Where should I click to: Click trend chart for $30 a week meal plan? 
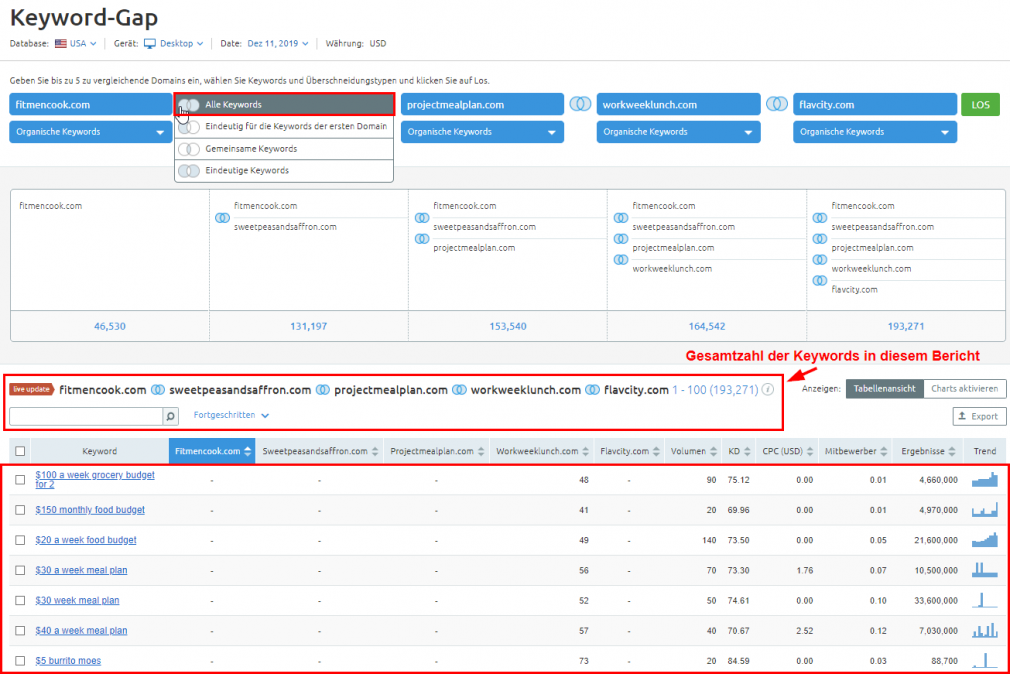tap(984, 570)
